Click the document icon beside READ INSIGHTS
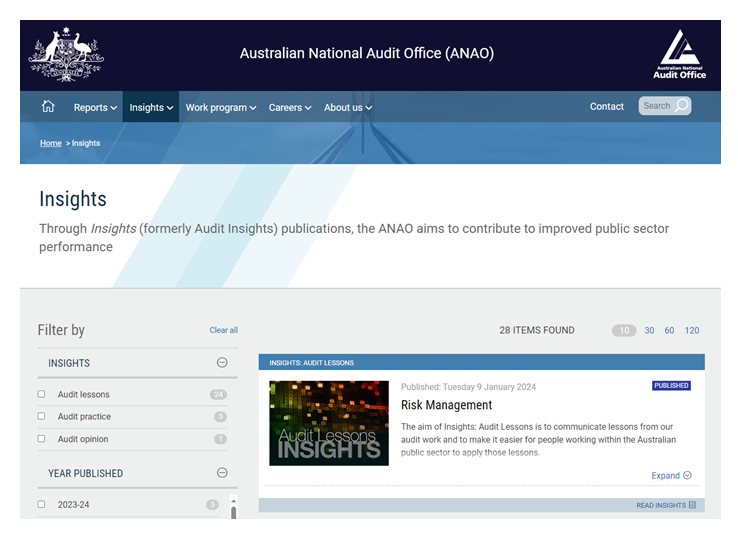 [692, 504]
